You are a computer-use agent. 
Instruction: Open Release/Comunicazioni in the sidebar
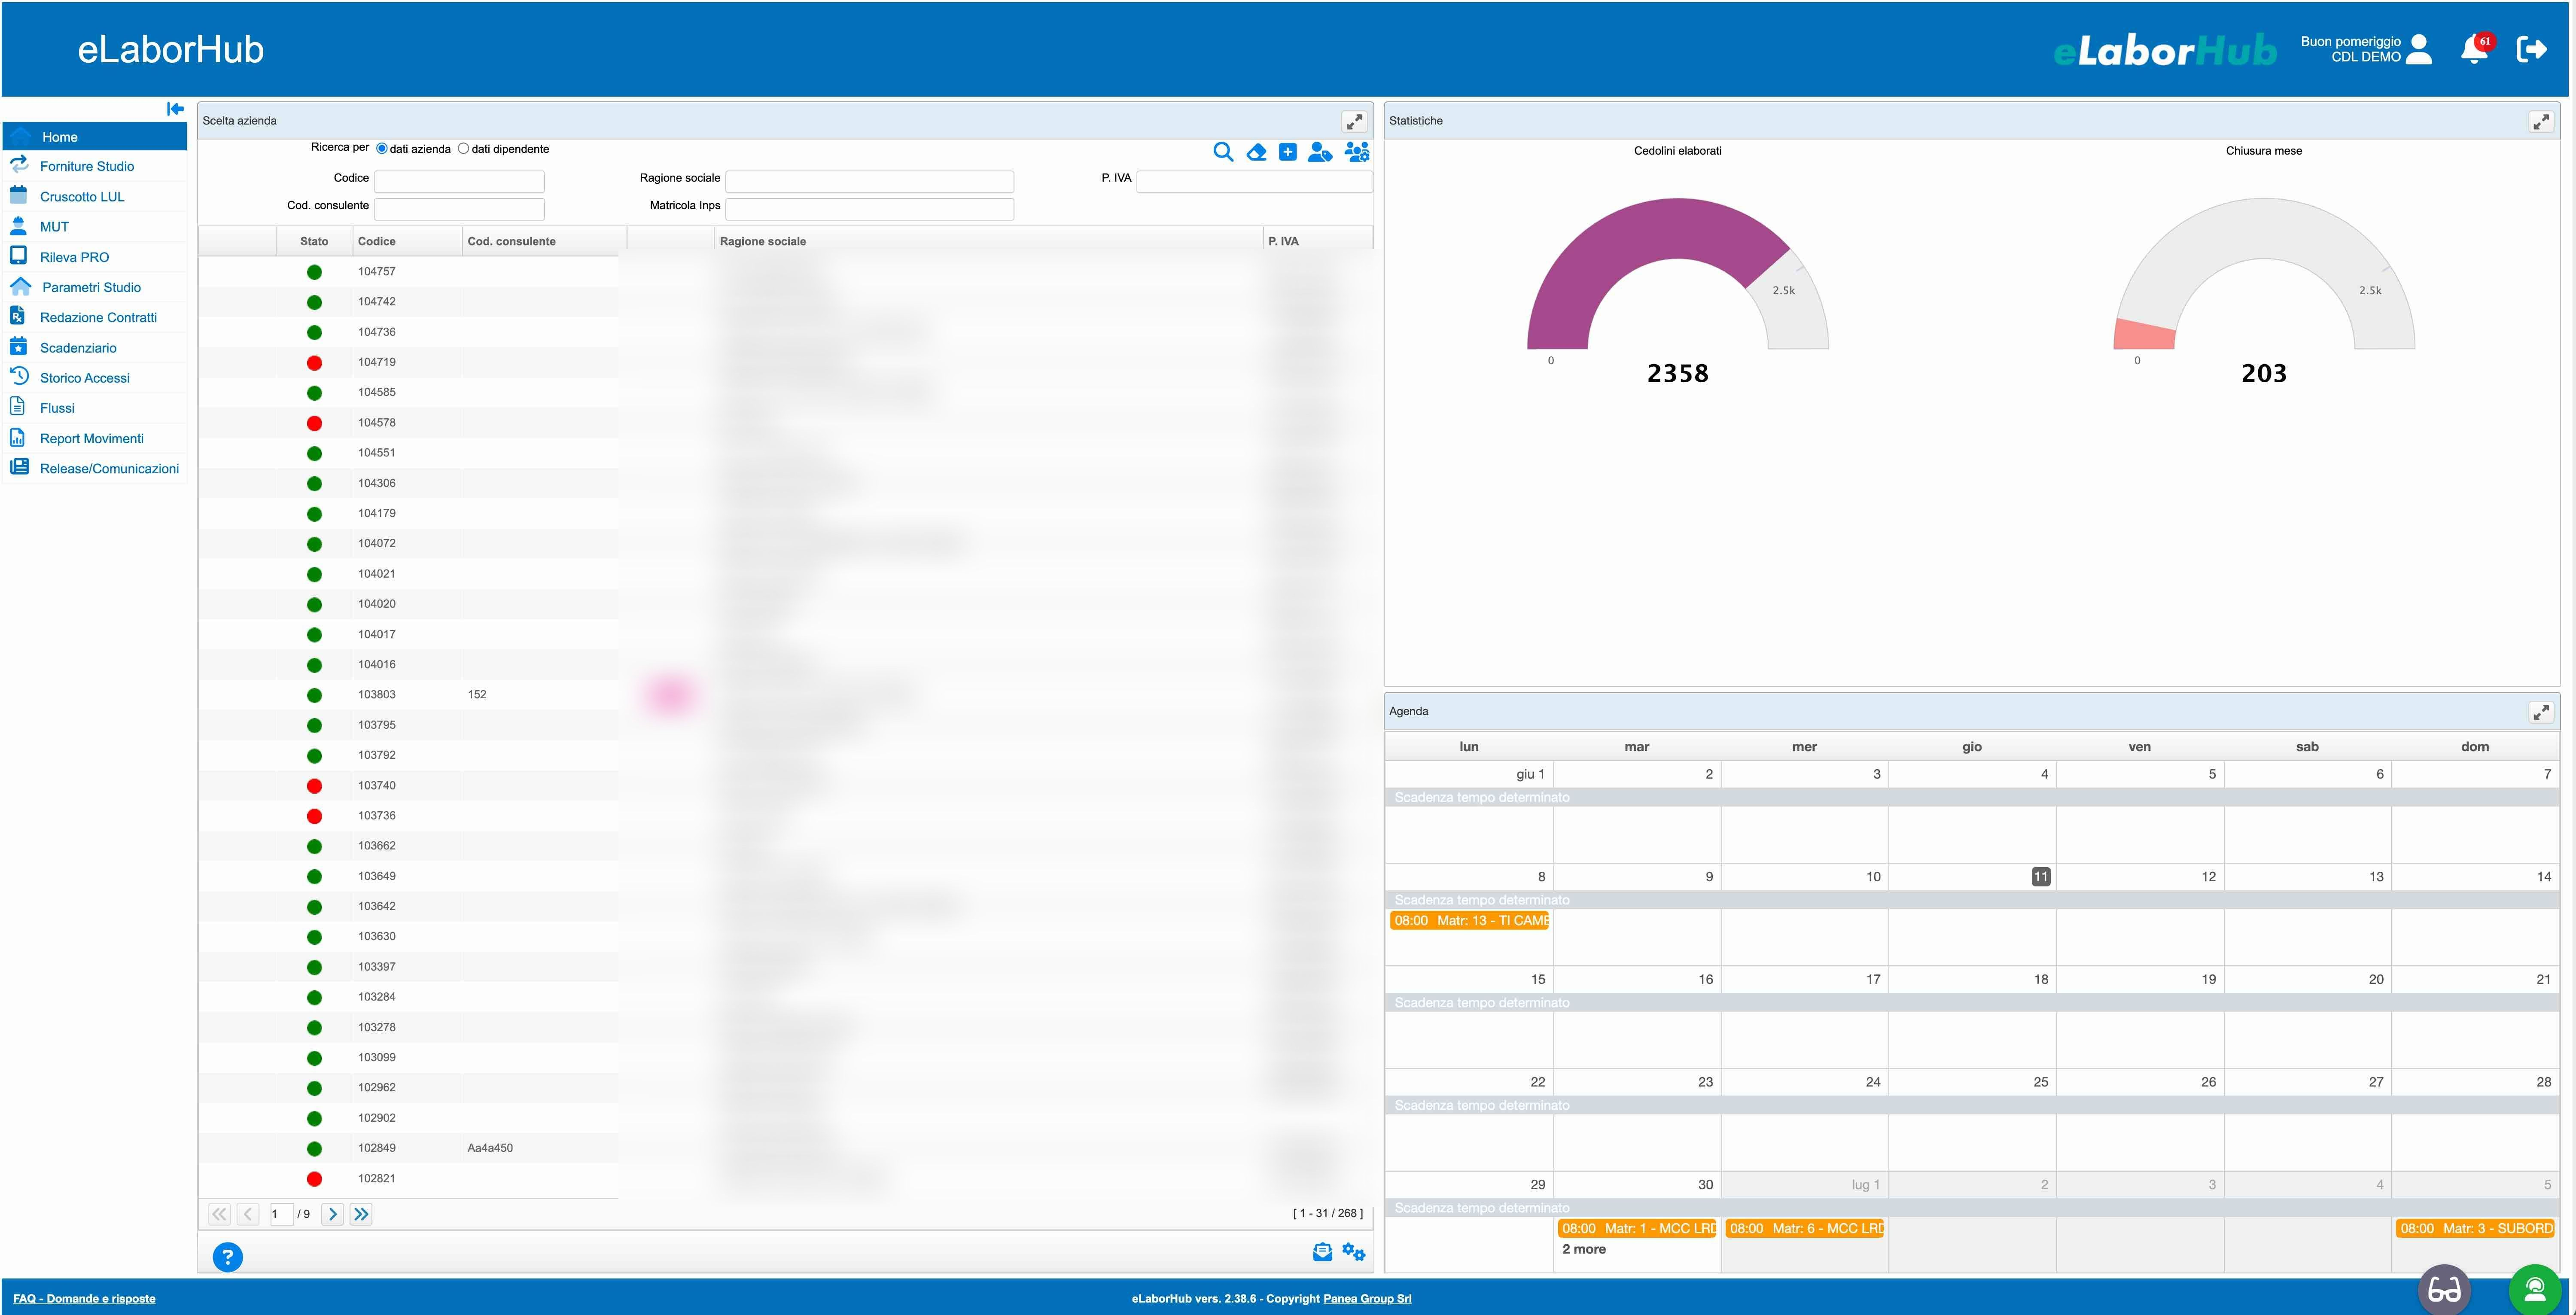[x=95, y=468]
